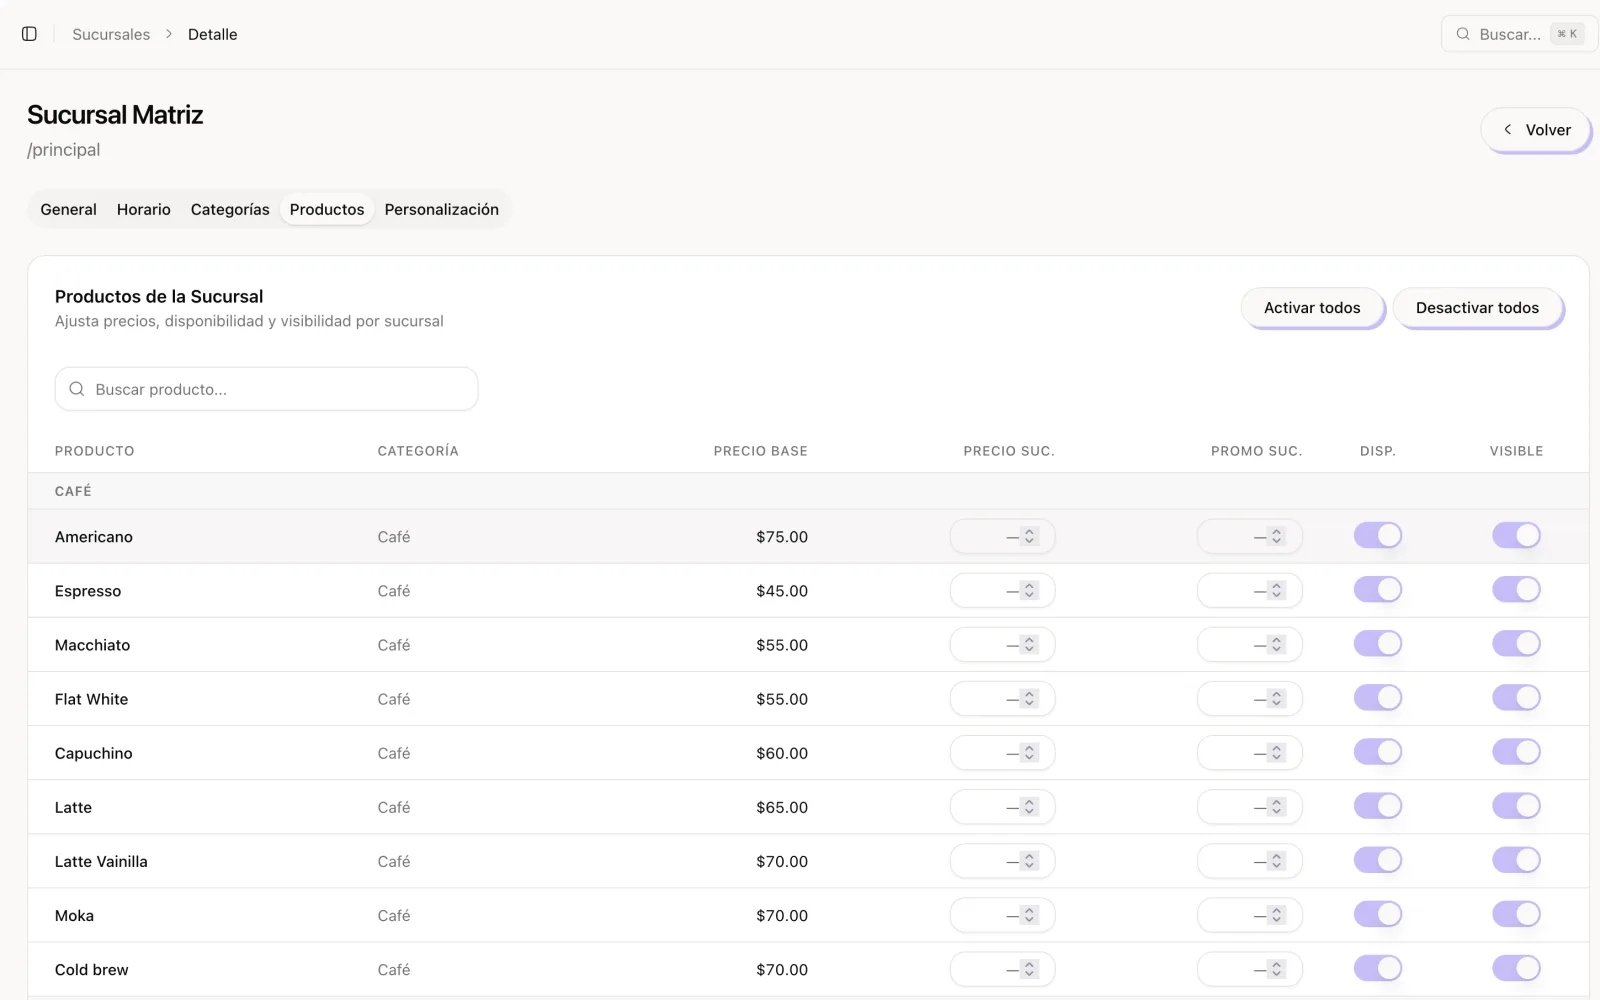Screen dimensions: 1600x1000
Task: Disable Espresso availability switch
Action: pyautogui.click(x=1378, y=590)
